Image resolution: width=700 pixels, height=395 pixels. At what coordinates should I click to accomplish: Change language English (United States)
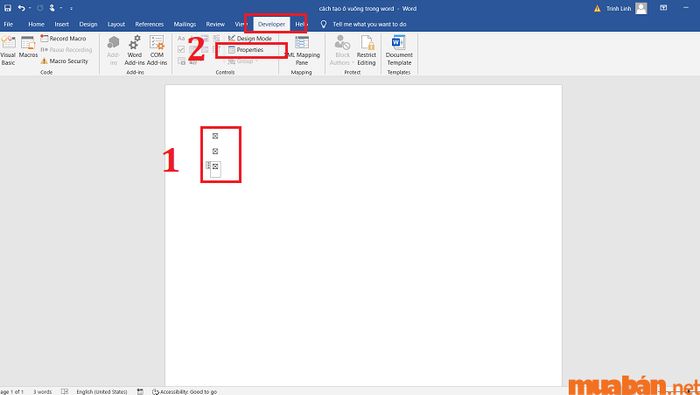(102, 391)
